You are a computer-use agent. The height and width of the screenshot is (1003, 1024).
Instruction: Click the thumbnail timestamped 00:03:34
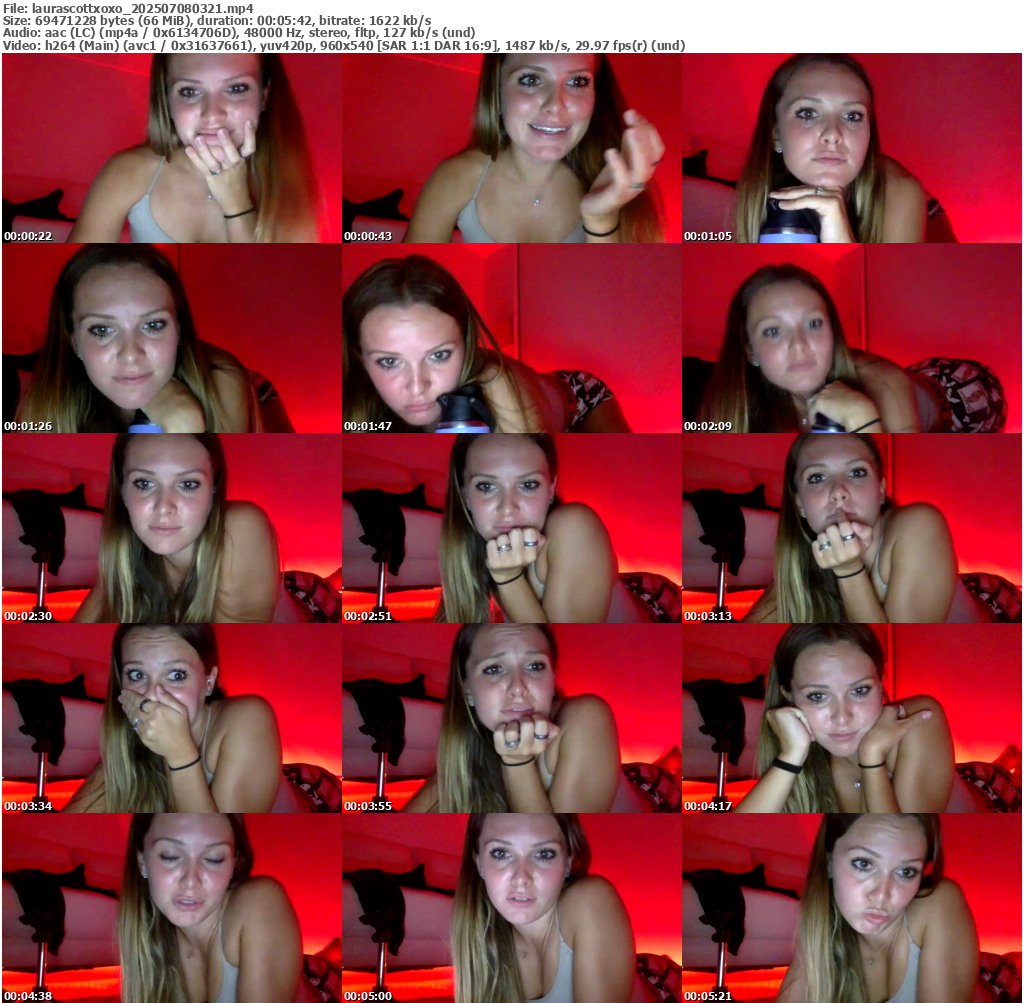172,718
